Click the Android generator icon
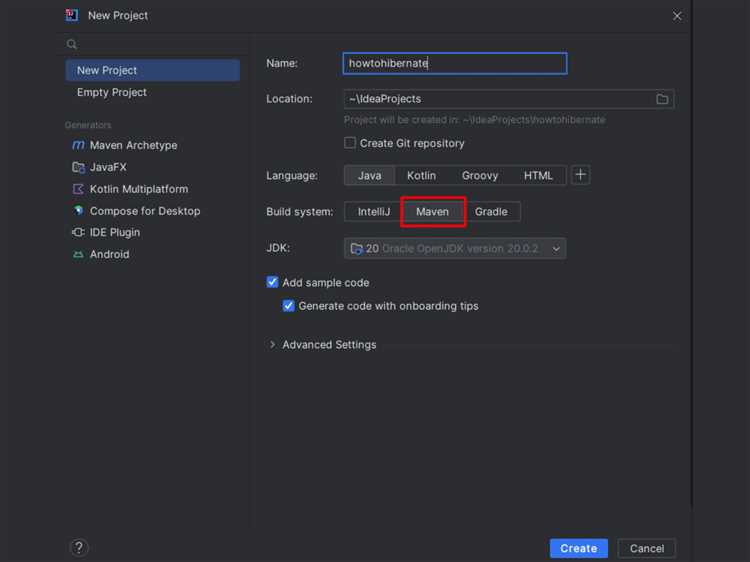Screen dimensions: 750x562 78,254
